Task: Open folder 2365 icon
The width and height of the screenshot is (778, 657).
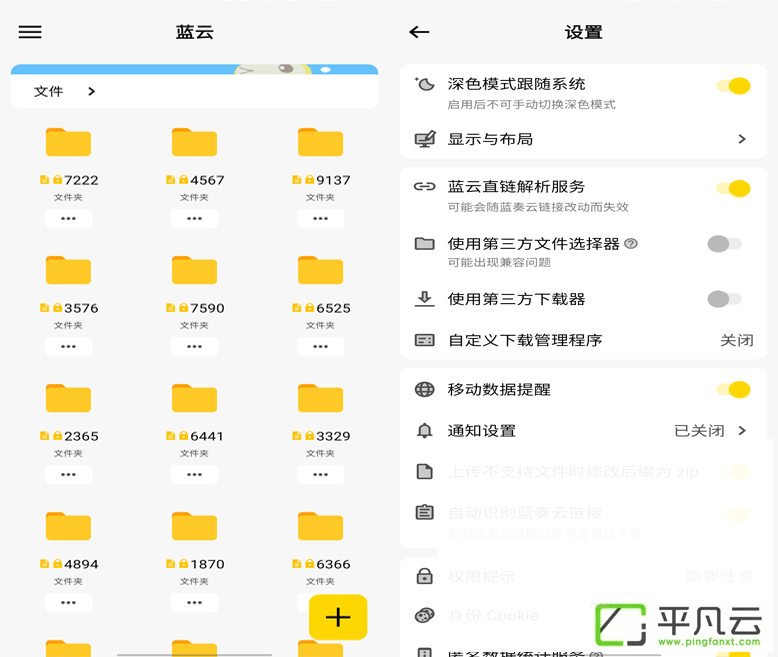Action: pyautogui.click(x=68, y=398)
